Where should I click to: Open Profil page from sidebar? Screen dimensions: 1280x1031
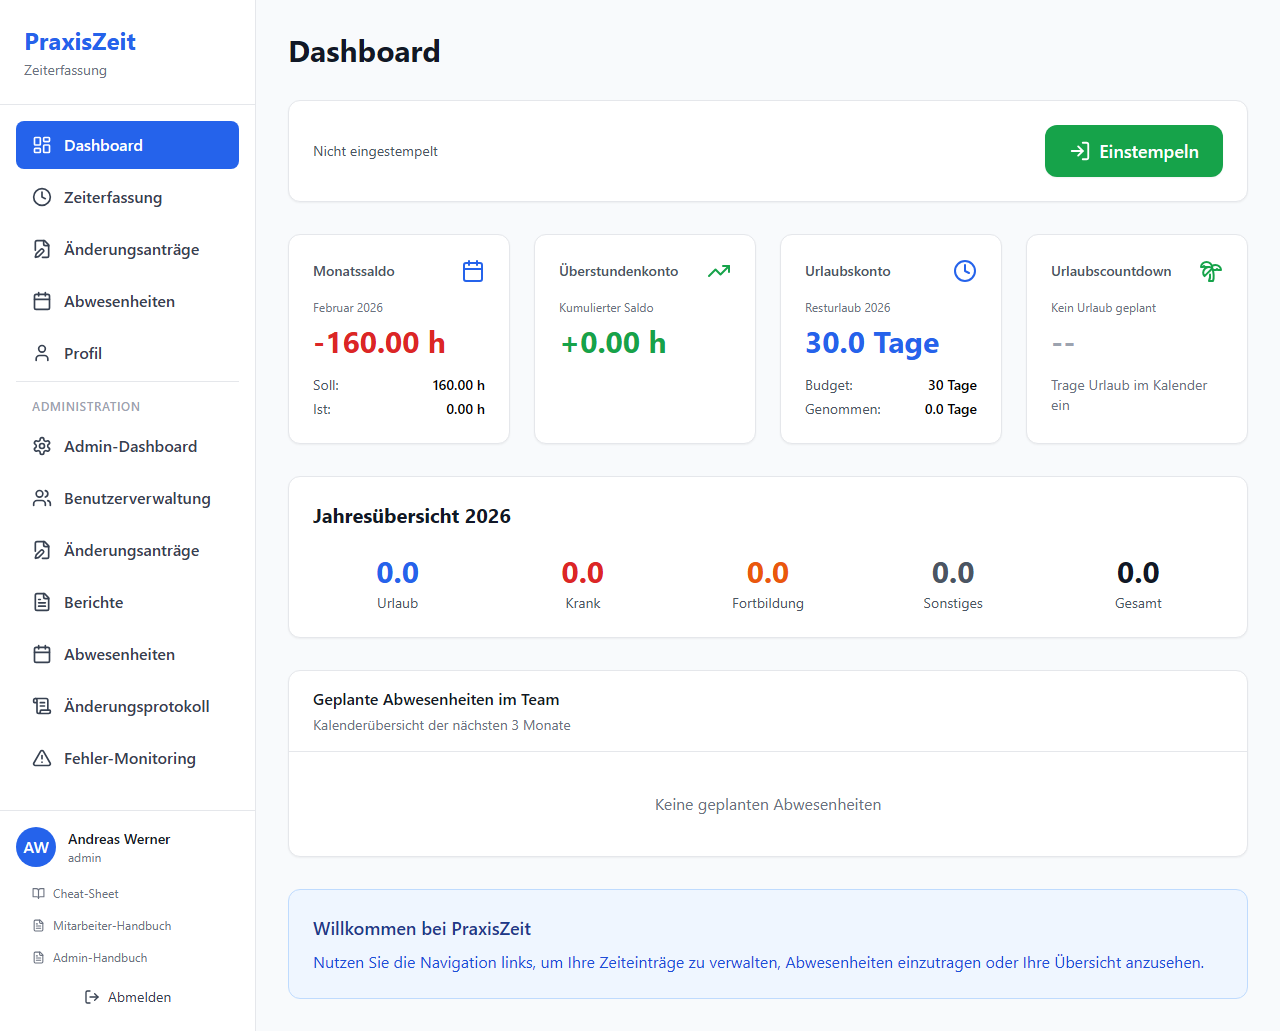127,353
